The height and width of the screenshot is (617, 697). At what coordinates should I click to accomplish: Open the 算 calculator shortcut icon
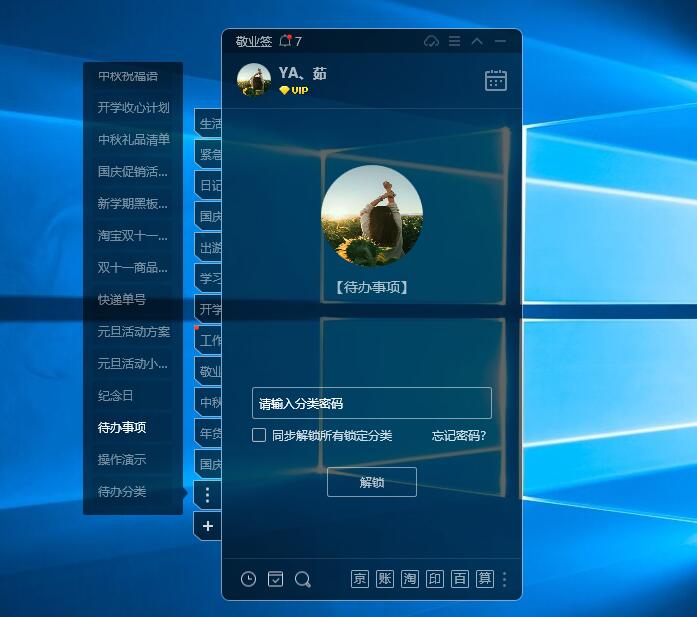[x=485, y=579]
